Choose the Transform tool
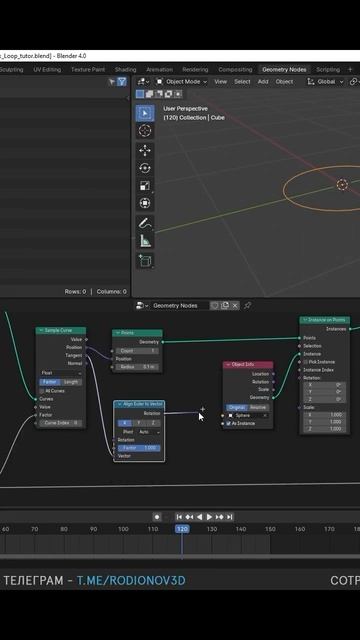Screen dimensions: 360x640 [x=145, y=203]
